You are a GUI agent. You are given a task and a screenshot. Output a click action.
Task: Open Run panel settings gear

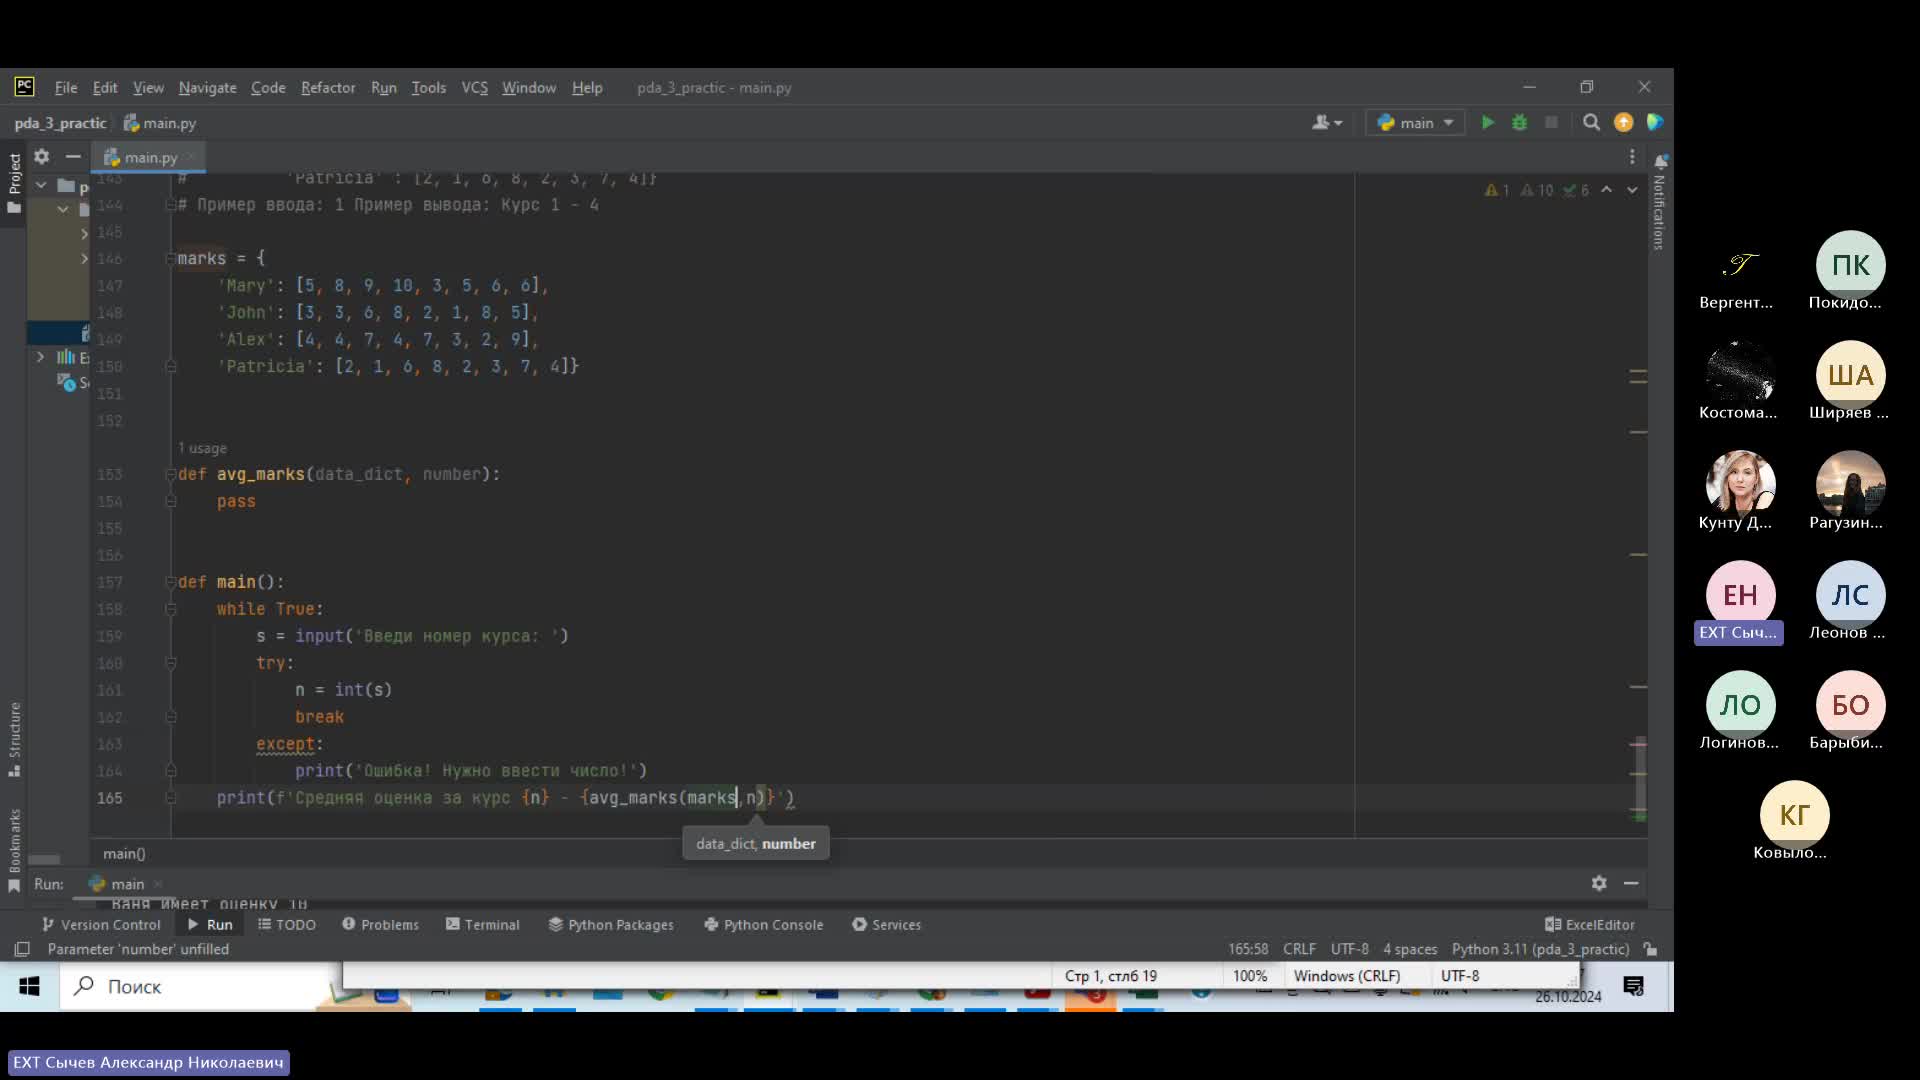(x=1599, y=883)
